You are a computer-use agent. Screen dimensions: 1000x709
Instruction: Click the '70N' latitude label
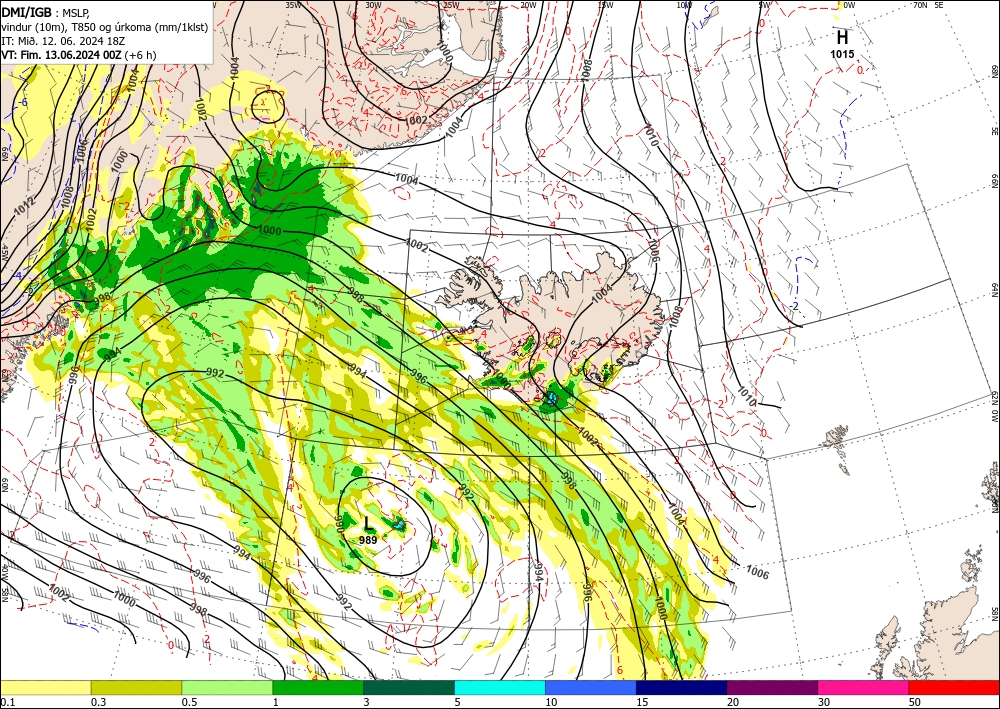920,5
